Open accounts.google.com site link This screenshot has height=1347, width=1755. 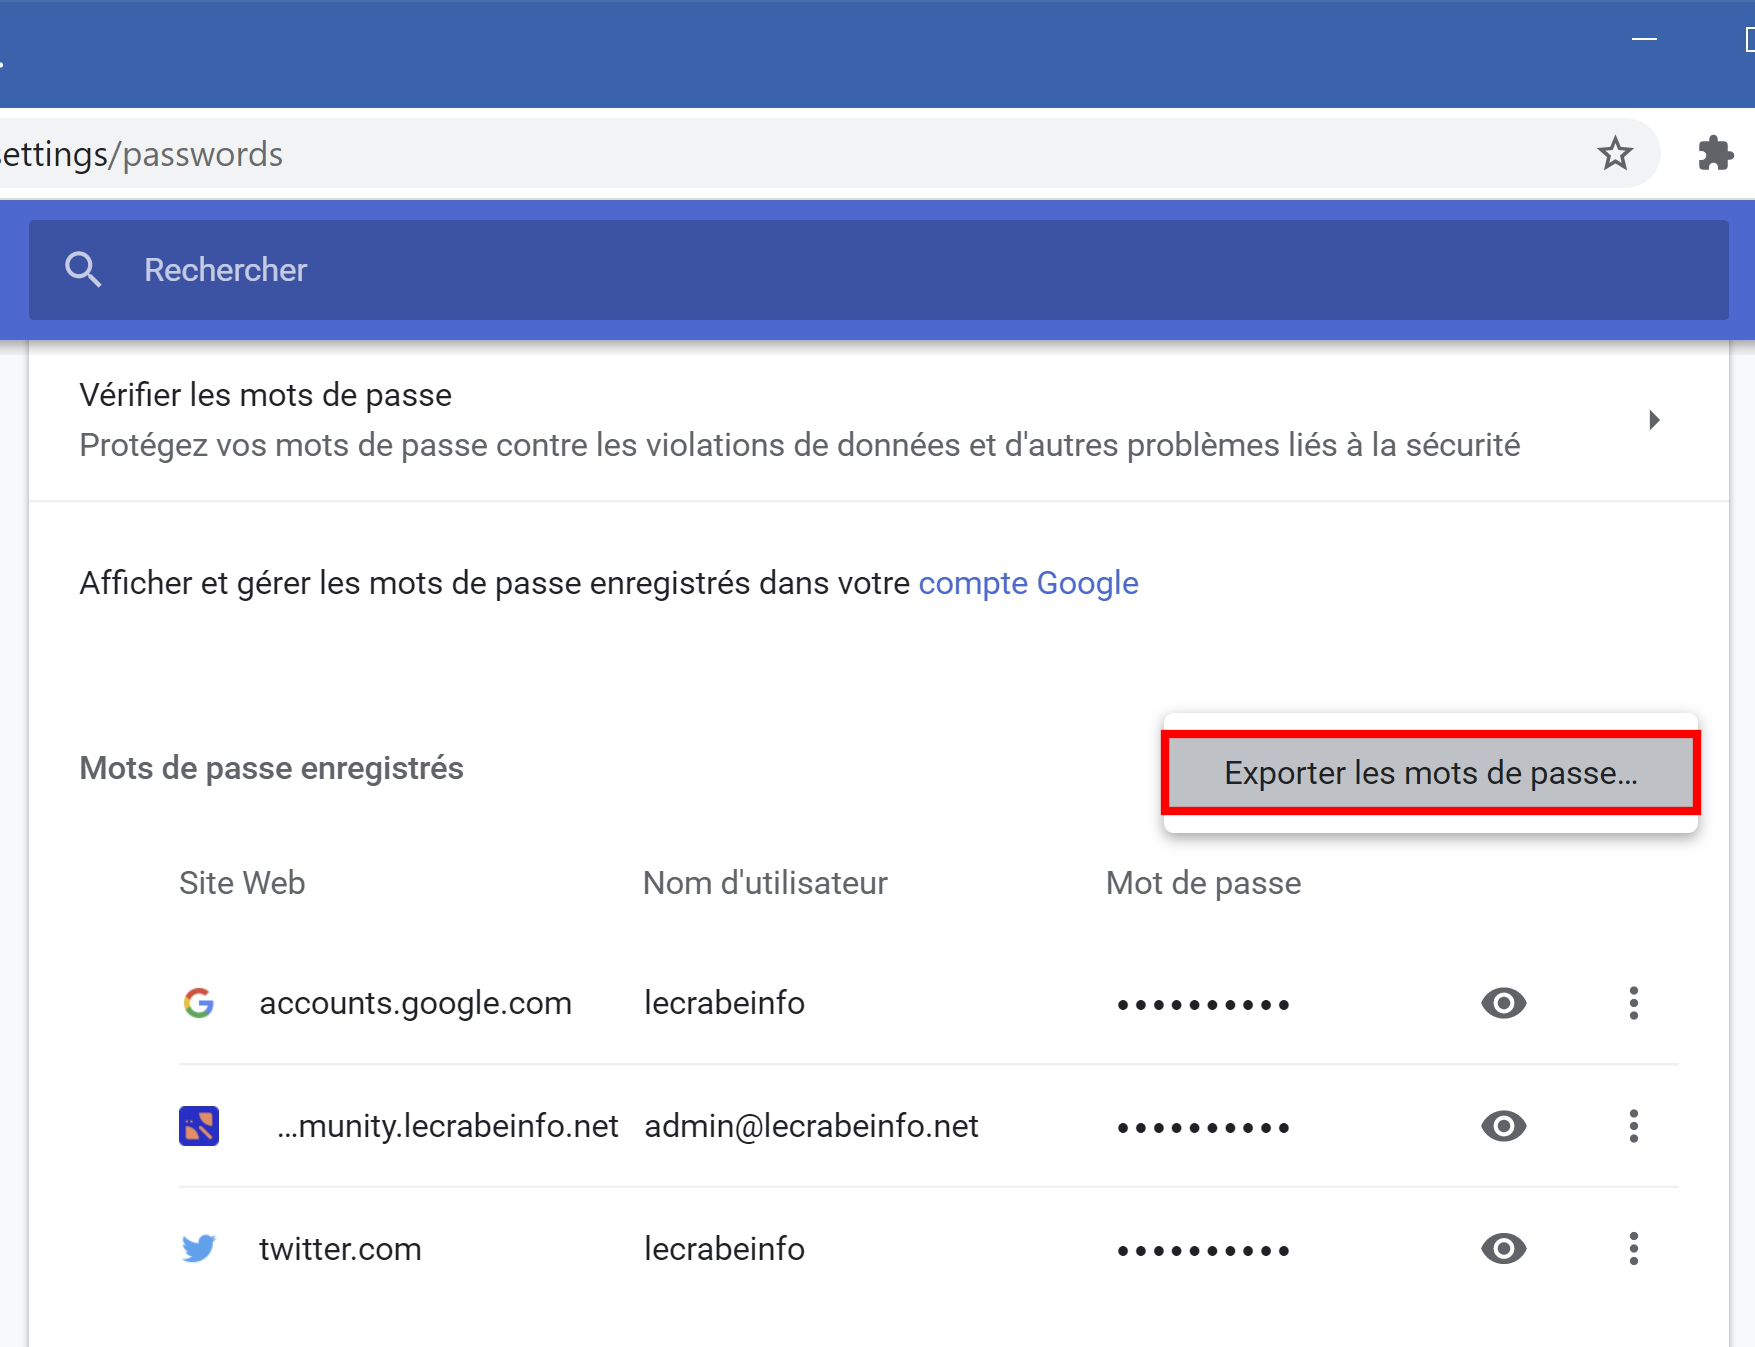[x=415, y=1003]
